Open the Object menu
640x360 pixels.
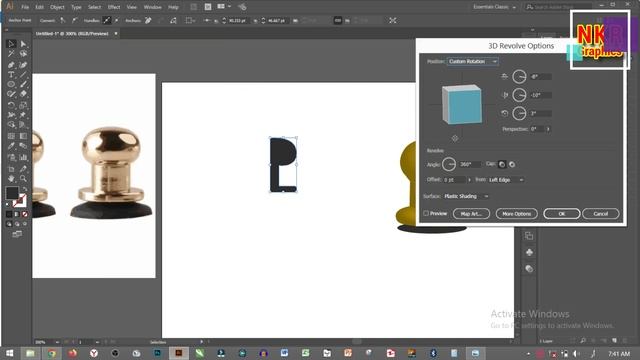click(57, 7)
